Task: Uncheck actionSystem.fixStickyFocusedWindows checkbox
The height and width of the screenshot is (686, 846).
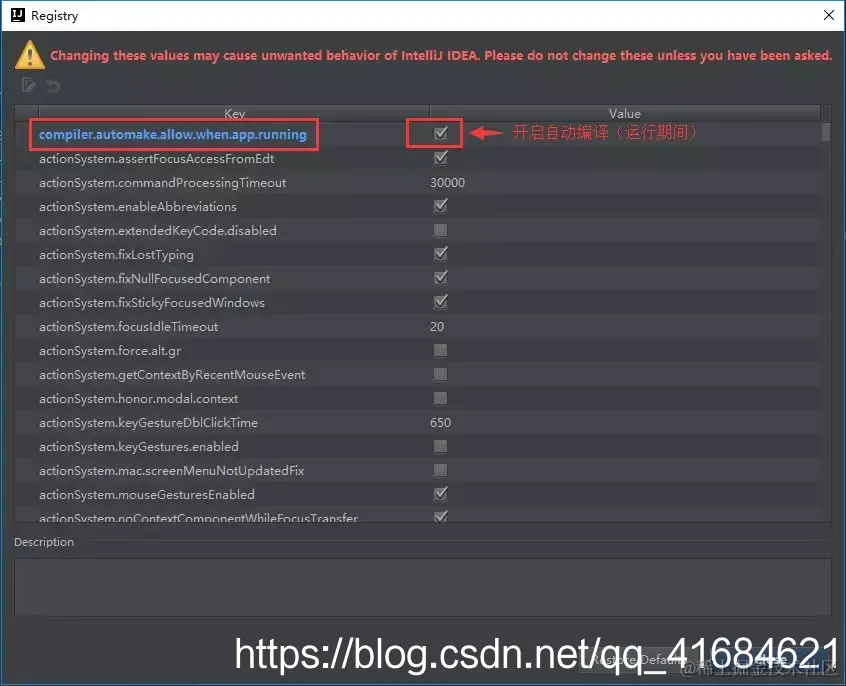Action: [x=441, y=302]
